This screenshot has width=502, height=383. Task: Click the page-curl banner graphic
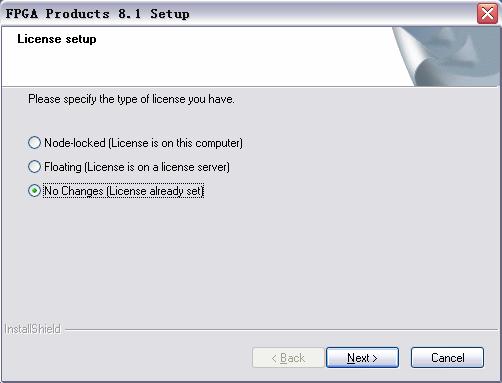[447, 56]
